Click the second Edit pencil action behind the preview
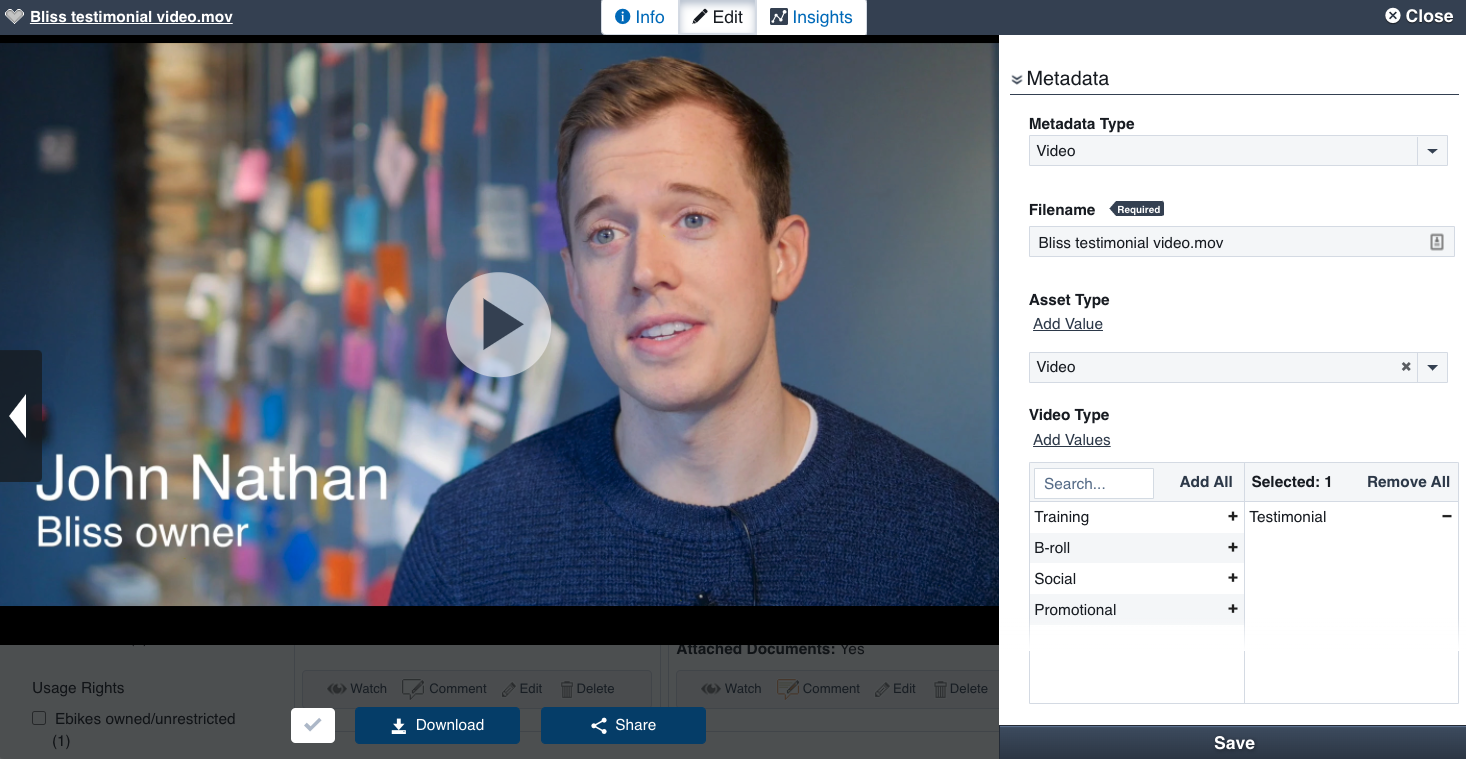 [x=895, y=688]
